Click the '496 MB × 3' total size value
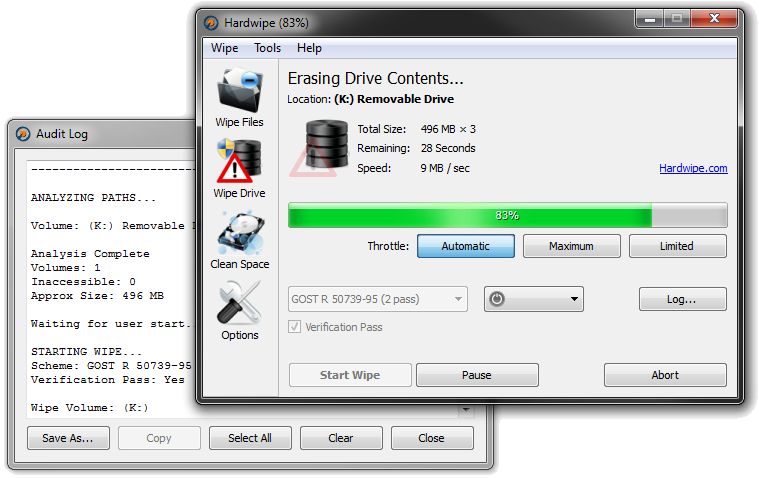The image size is (759, 478). pyautogui.click(x=448, y=129)
